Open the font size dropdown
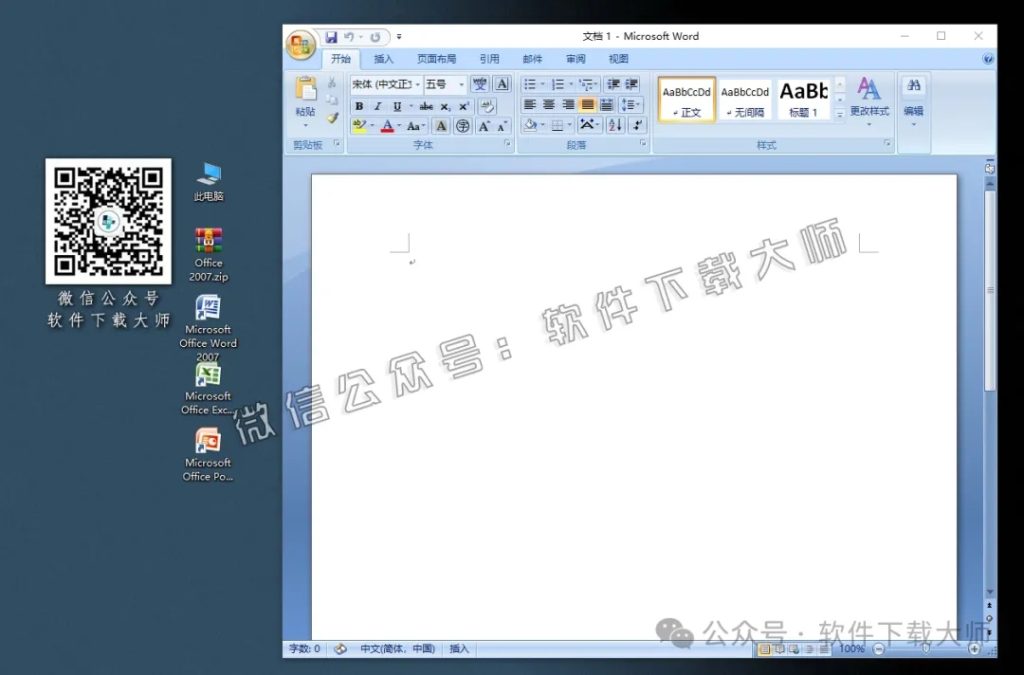 pyautogui.click(x=461, y=83)
